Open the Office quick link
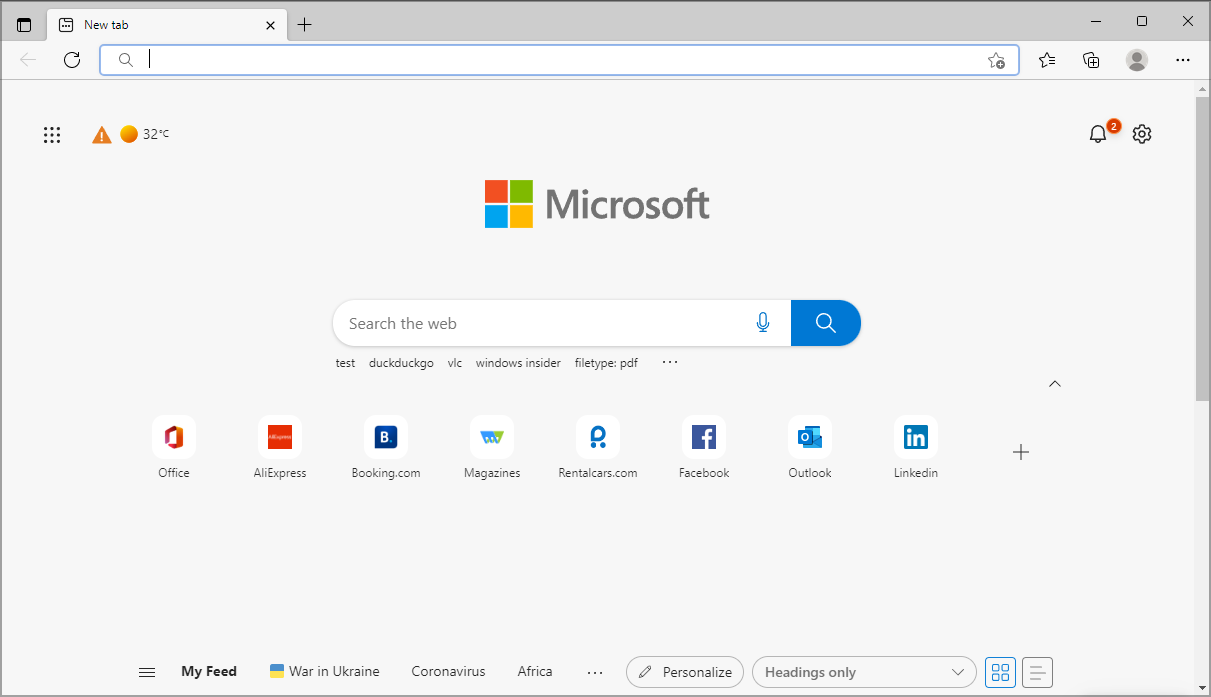The width and height of the screenshot is (1211, 697). pyautogui.click(x=174, y=448)
